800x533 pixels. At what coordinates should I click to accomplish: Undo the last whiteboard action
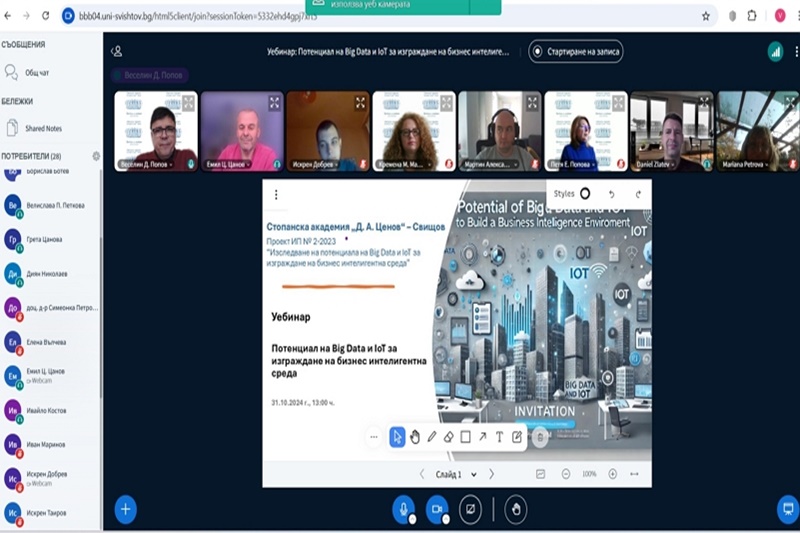pos(612,194)
